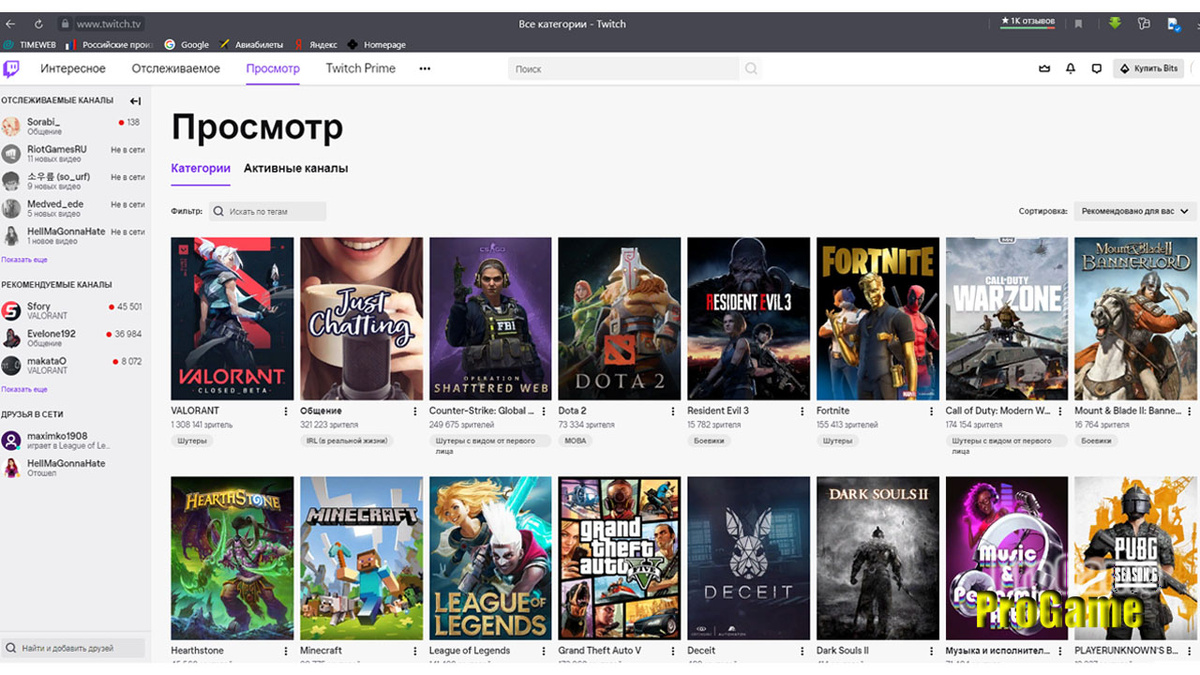Image resolution: width=1200 pixels, height=675 pixels.
Task: Open the Grand Theft Auto V cover
Action: pyautogui.click(x=620, y=558)
